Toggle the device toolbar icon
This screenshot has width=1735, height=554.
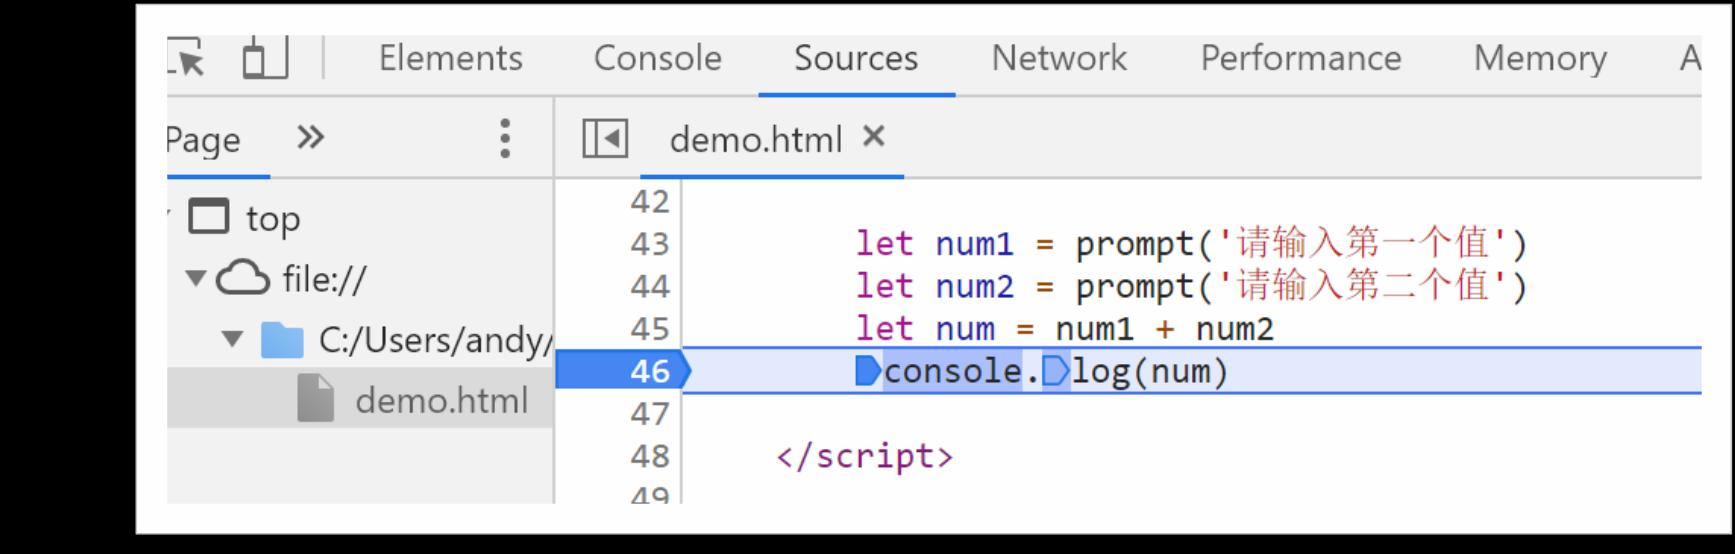click(x=265, y=57)
